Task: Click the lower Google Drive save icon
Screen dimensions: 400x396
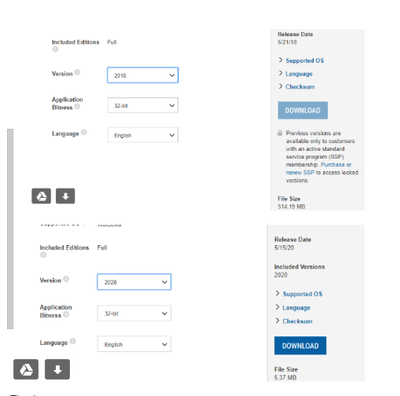Action: click(26, 369)
